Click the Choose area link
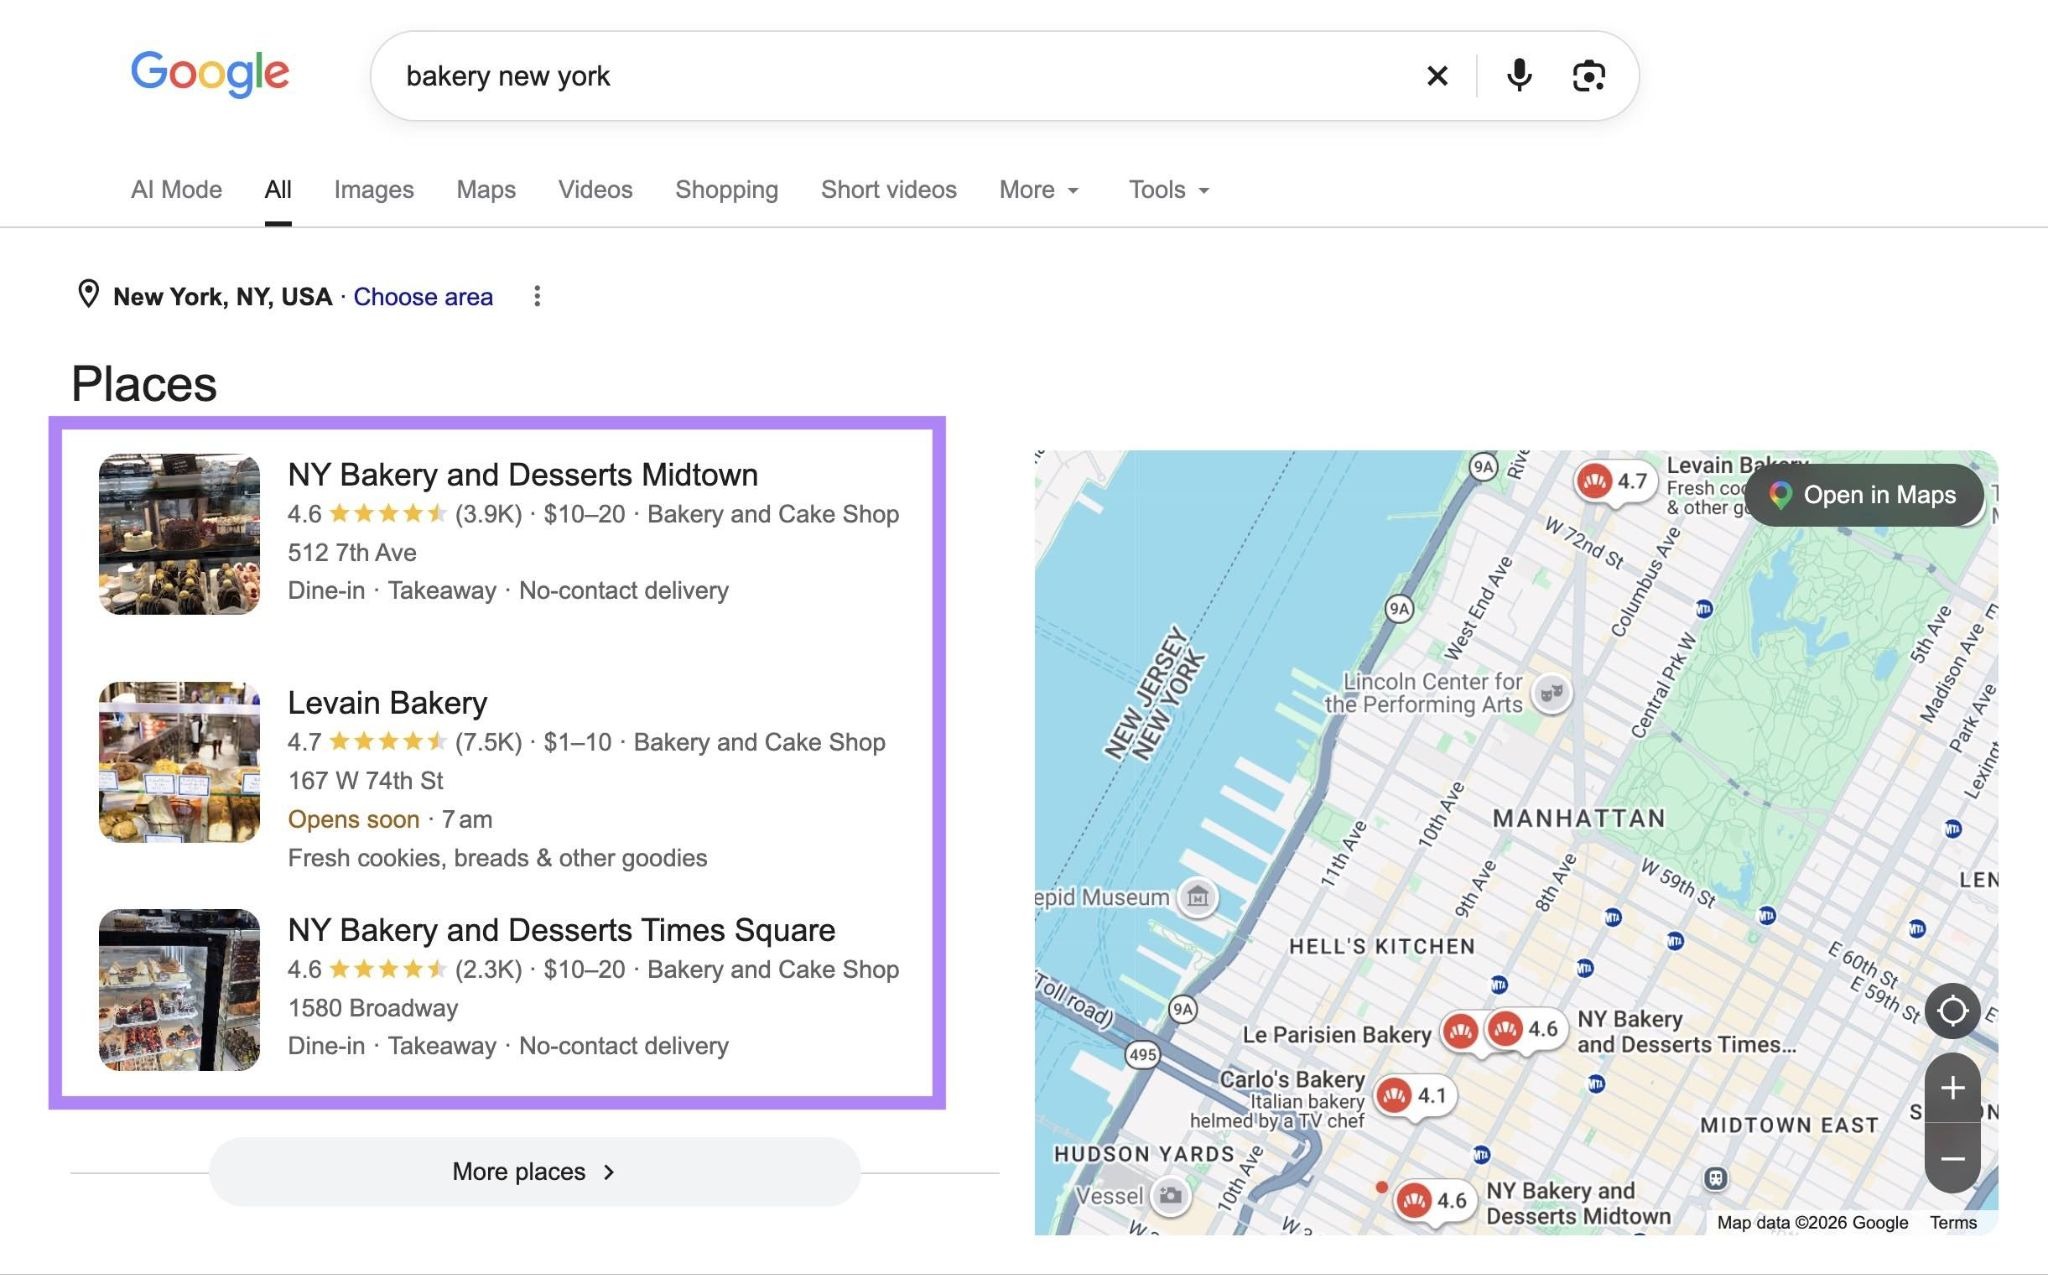 (423, 297)
